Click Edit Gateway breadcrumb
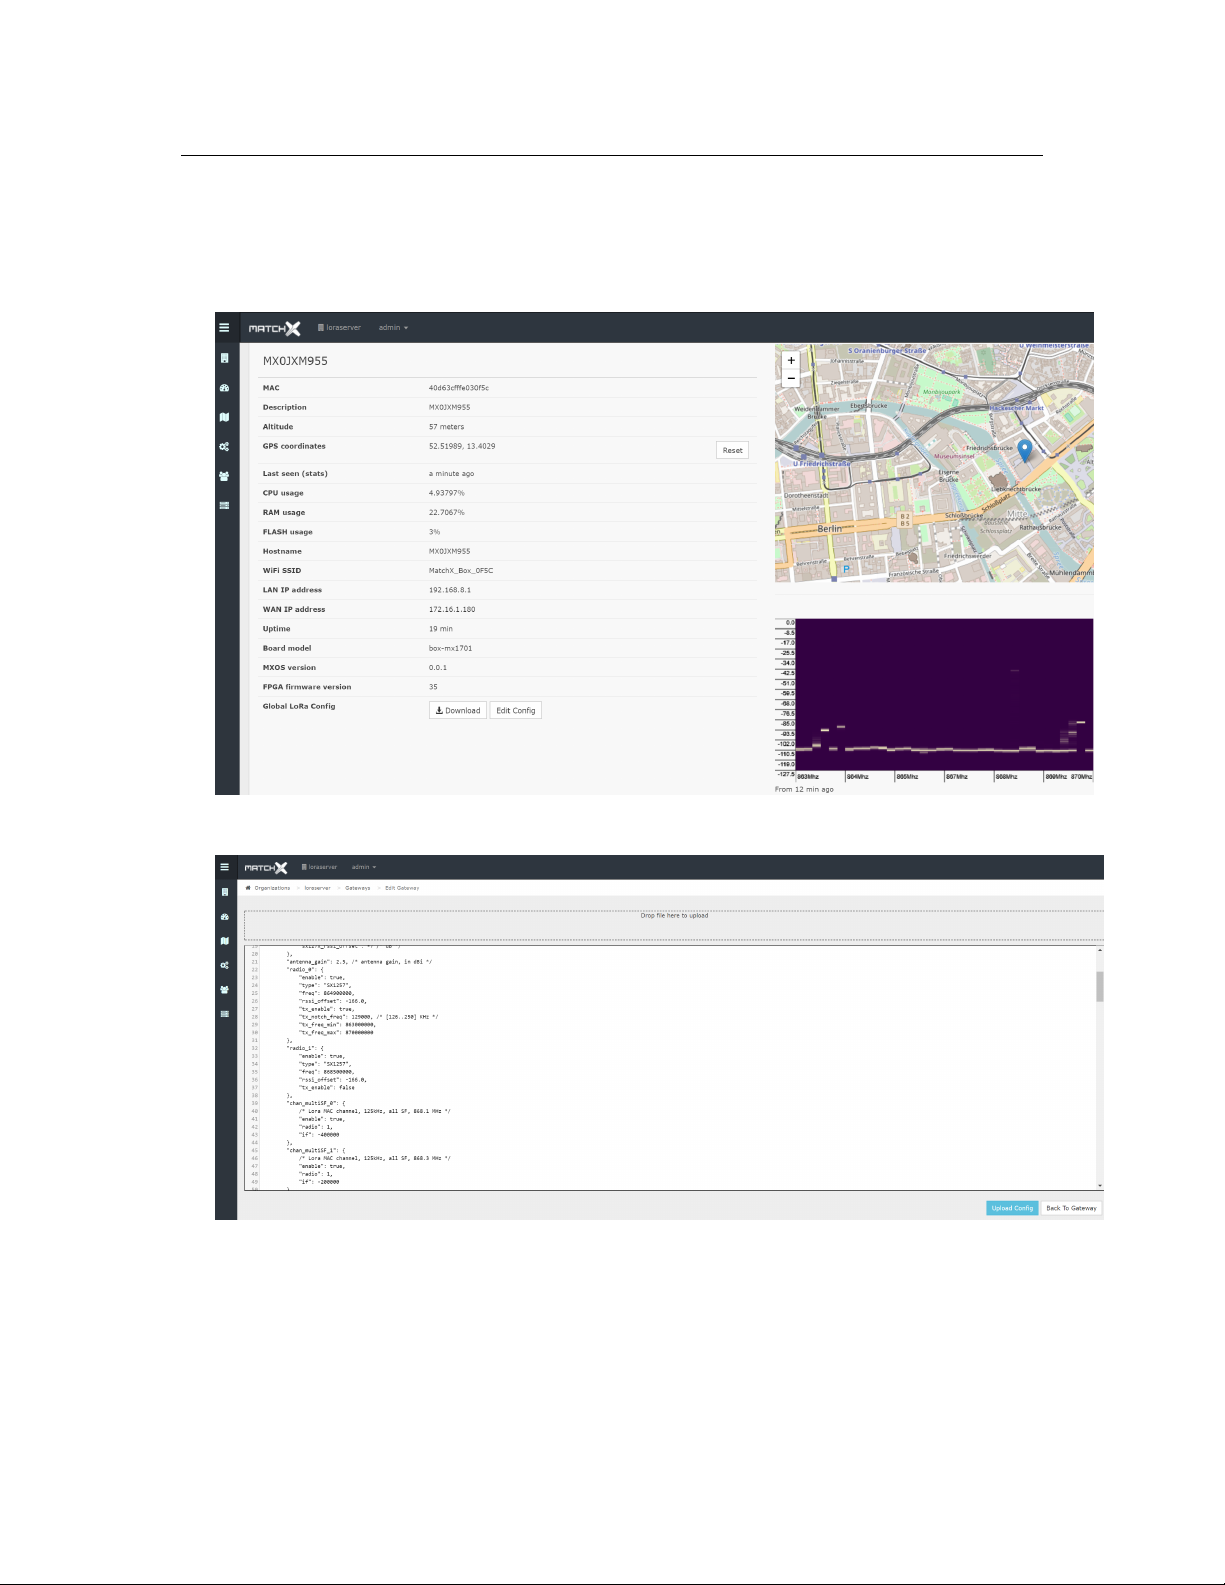This screenshot has height=1585, width=1225. click(x=402, y=888)
